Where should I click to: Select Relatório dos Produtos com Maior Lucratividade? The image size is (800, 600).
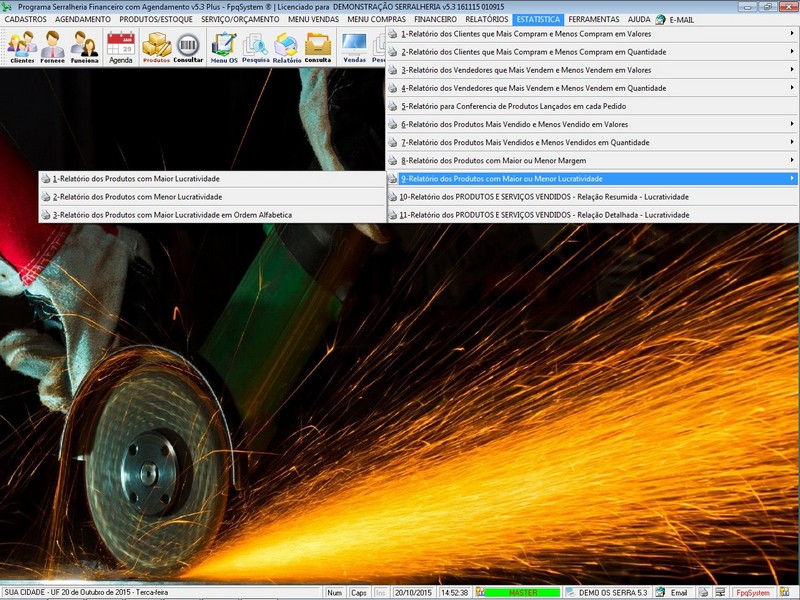(x=136, y=178)
